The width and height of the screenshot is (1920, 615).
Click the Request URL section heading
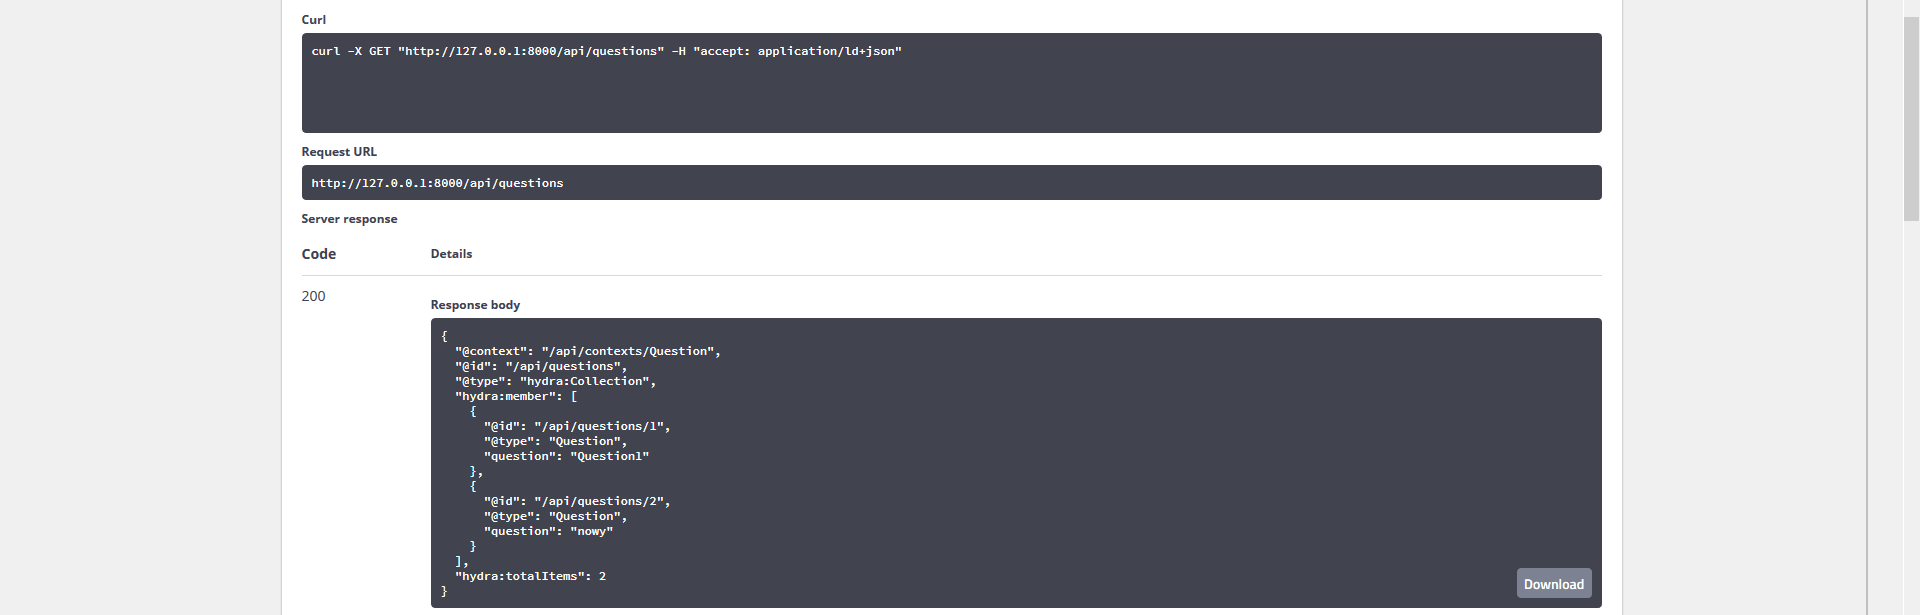point(339,151)
